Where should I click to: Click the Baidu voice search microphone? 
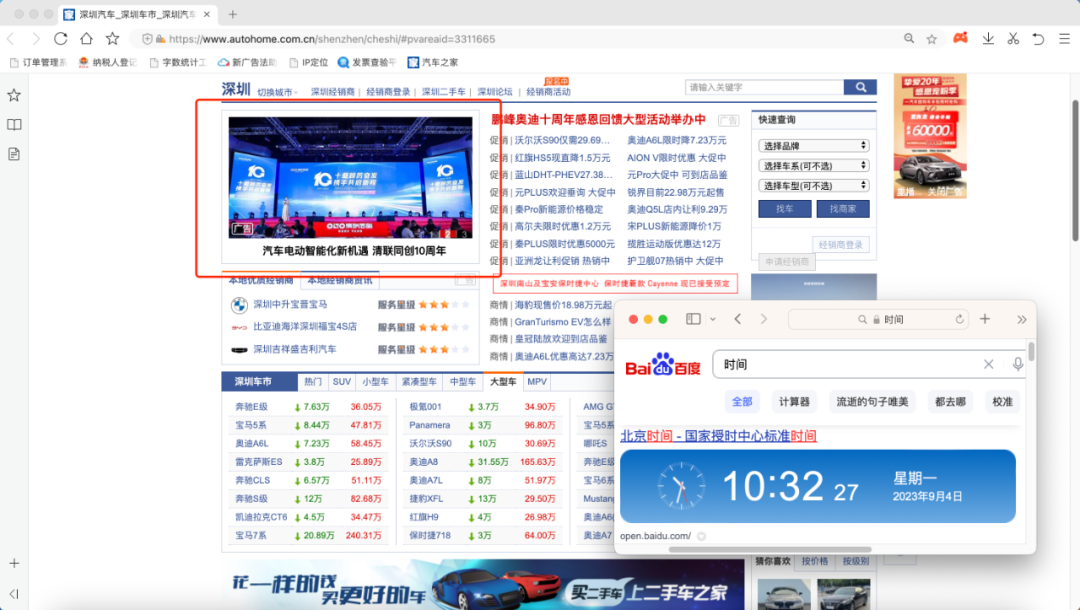tap(1017, 364)
